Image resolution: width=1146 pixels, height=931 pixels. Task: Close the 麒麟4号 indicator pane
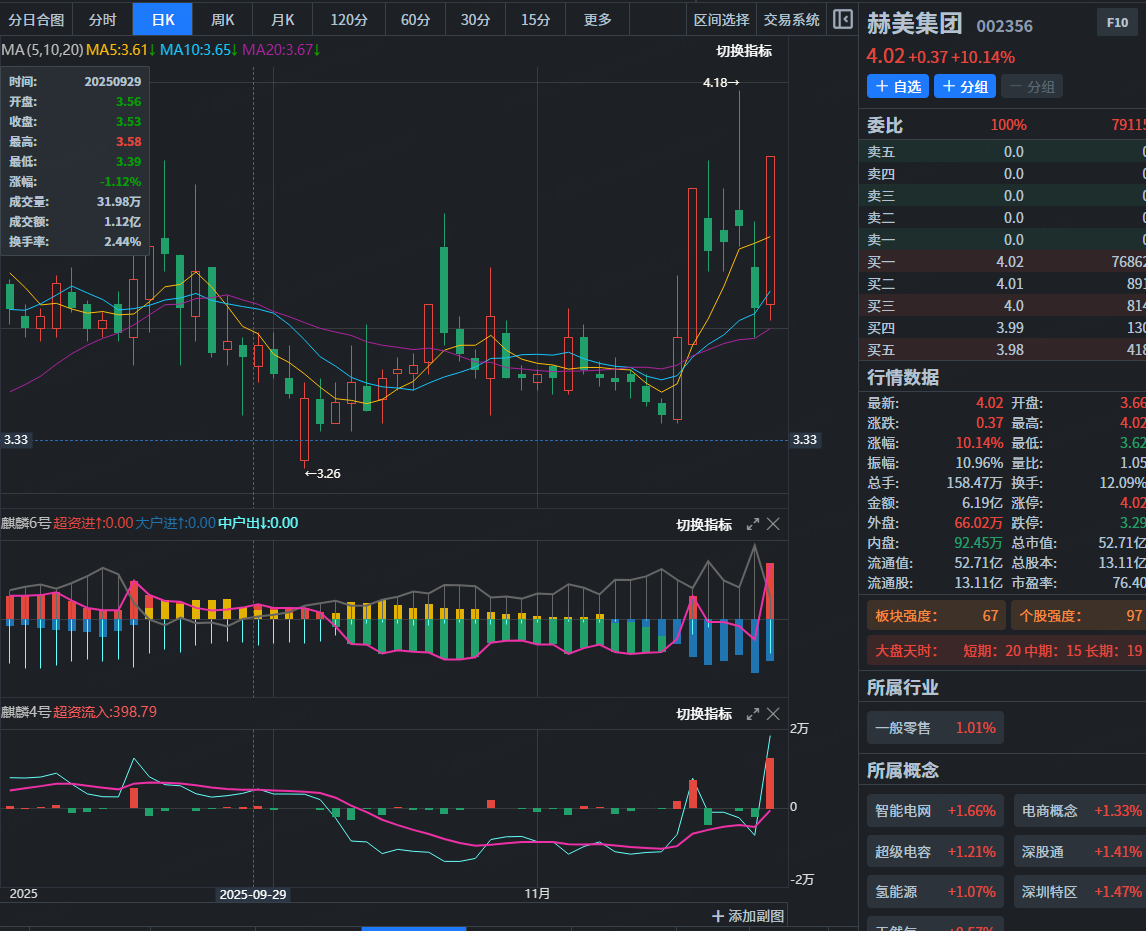(773, 713)
